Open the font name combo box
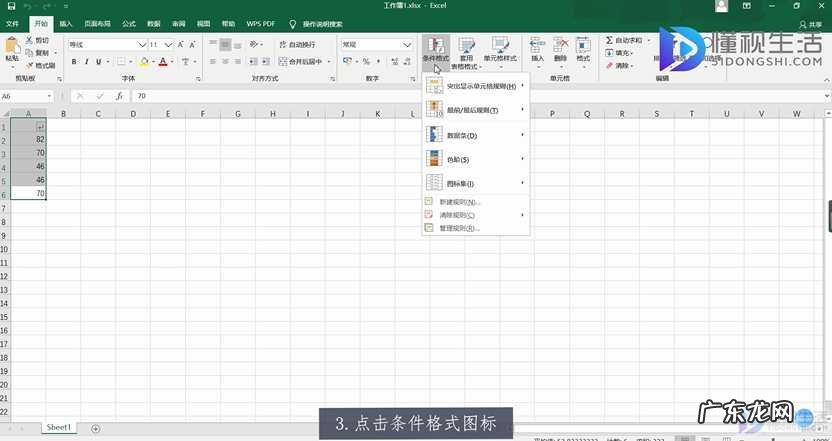Viewport: 832px width, 441px height. [106, 45]
